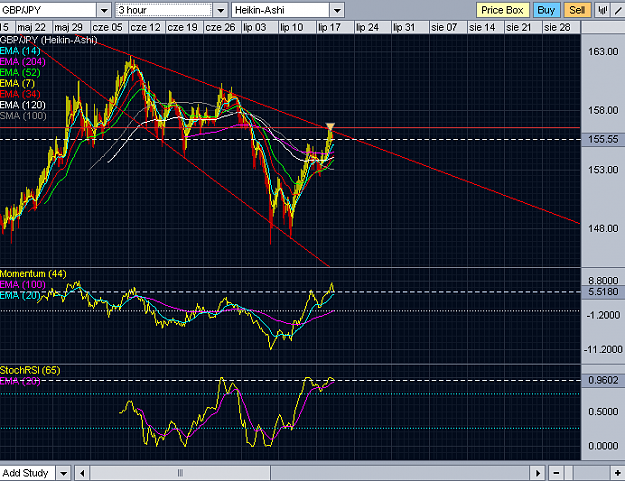Image resolution: width=625 pixels, height=481 pixels.
Task: Click the StochRSI (65) study label
Action: click(x=30, y=370)
